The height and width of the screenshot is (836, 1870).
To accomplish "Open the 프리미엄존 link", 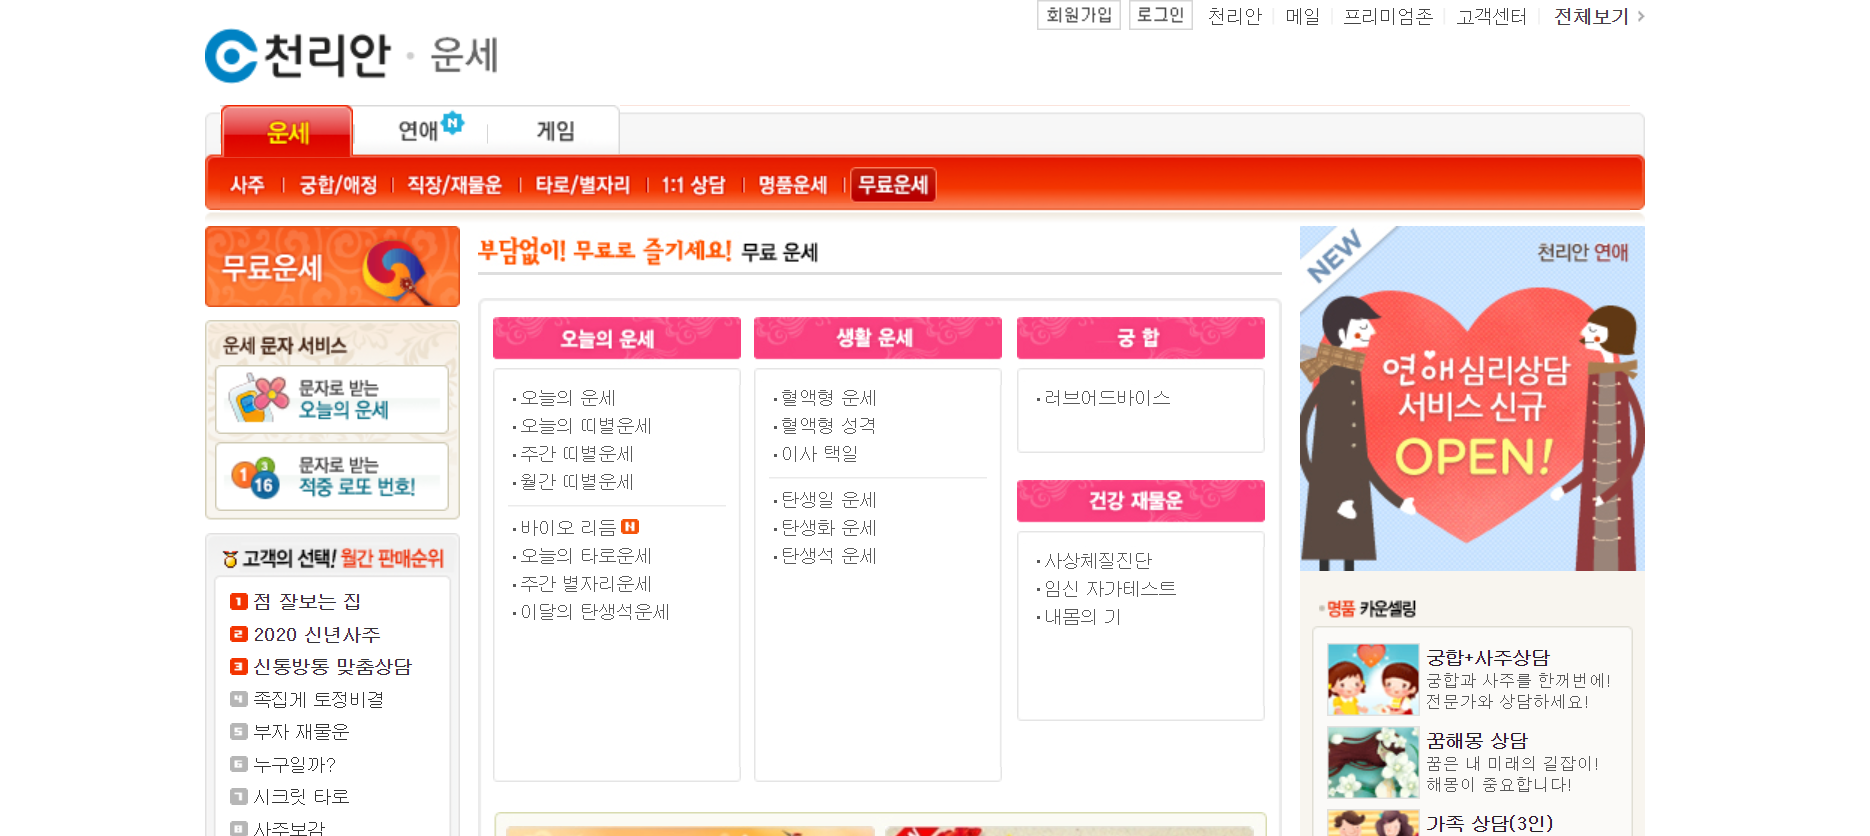I will pos(1388,16).
